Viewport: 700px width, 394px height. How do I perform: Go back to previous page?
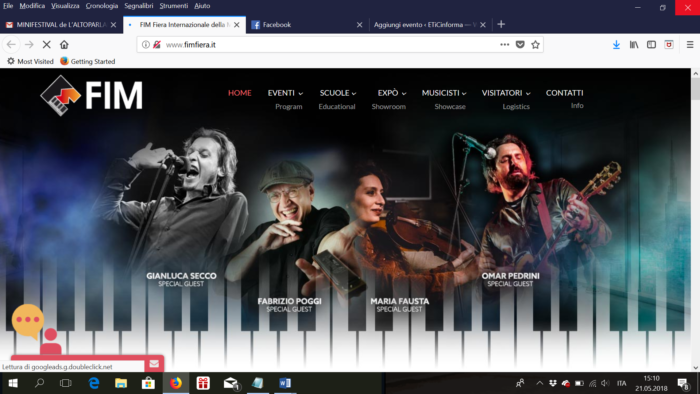[x=11, y=45]
